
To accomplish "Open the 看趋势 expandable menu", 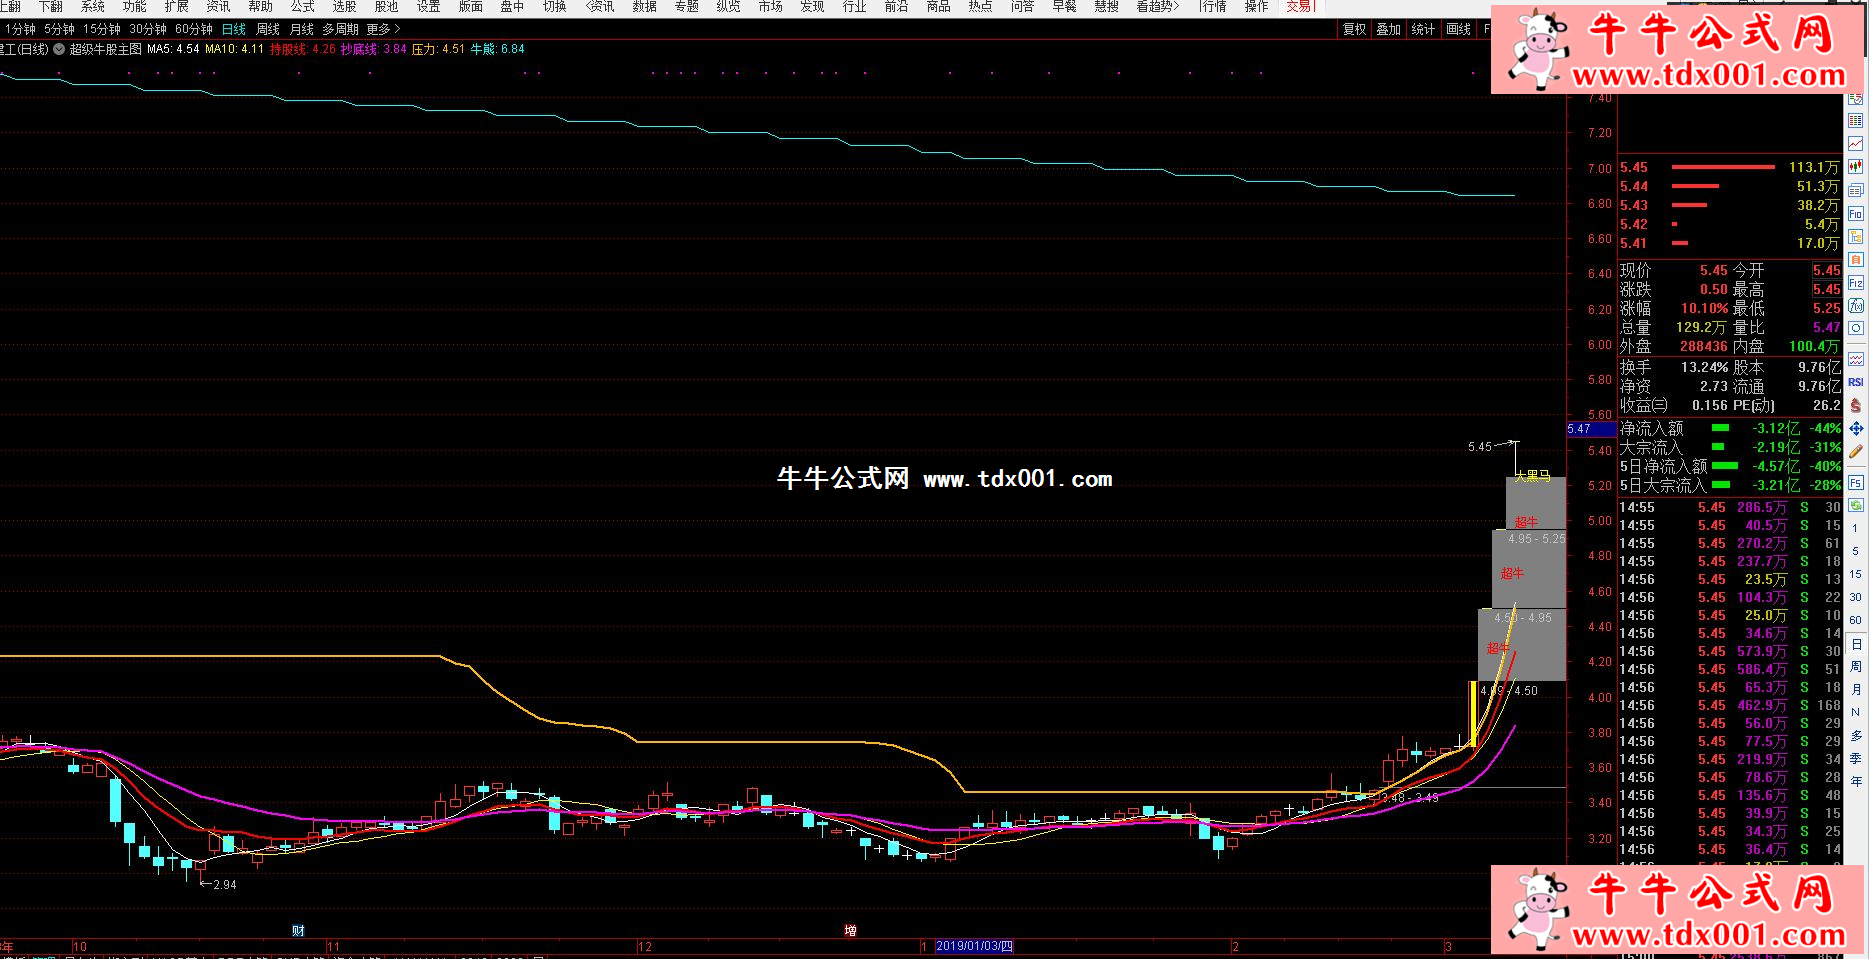I will (x=1157, y=6).
